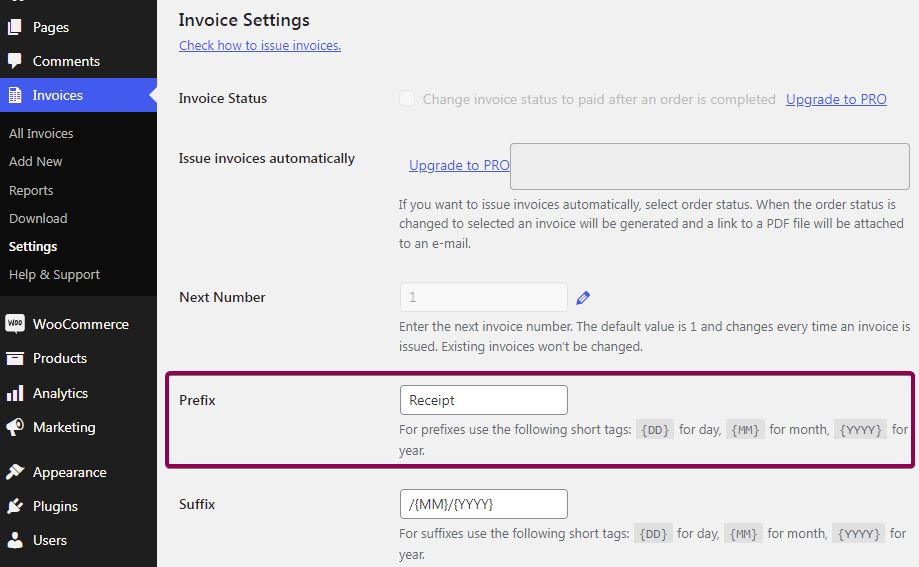919x567 pixels.
Task: Click the Prefix label
Action: coord(198,400)
